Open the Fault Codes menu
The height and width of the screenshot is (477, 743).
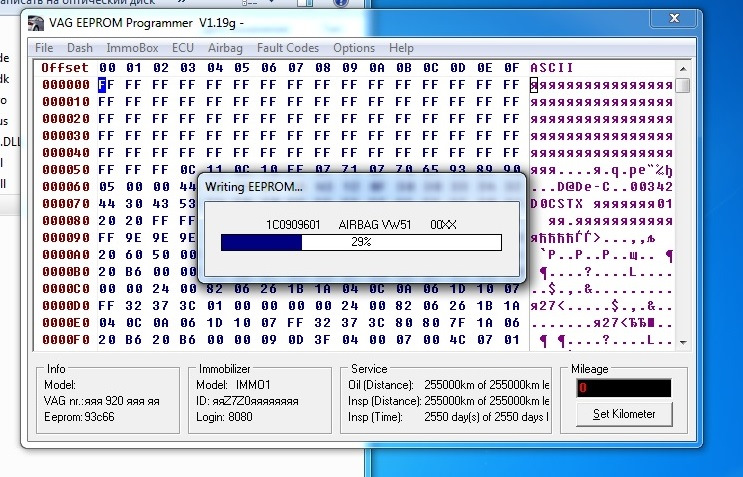(288, 48)
